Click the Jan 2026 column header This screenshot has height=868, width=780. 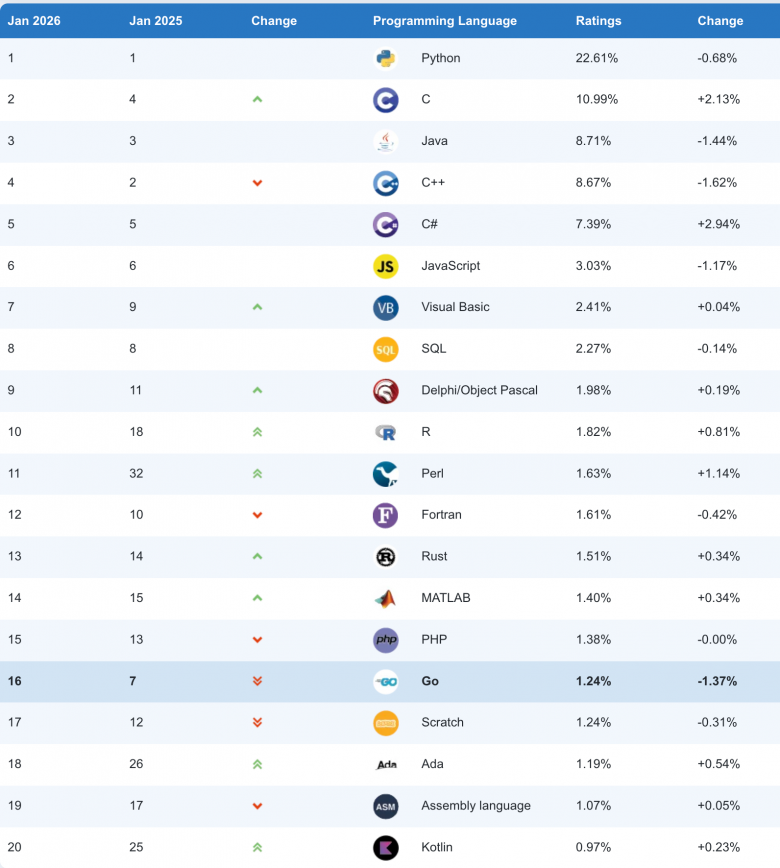pos(34,20)
